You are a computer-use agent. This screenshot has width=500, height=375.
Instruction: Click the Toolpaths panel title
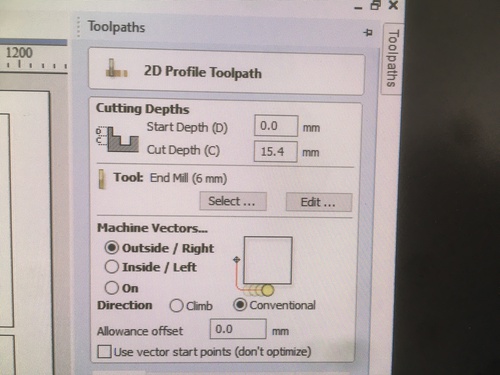click(116, 27)
